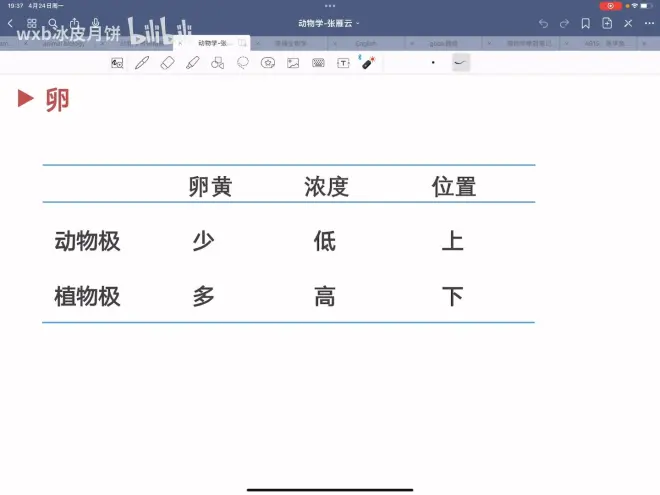Switch laser pointer to dot mode
Screen dimensions: 660x495
coord(433,63)
